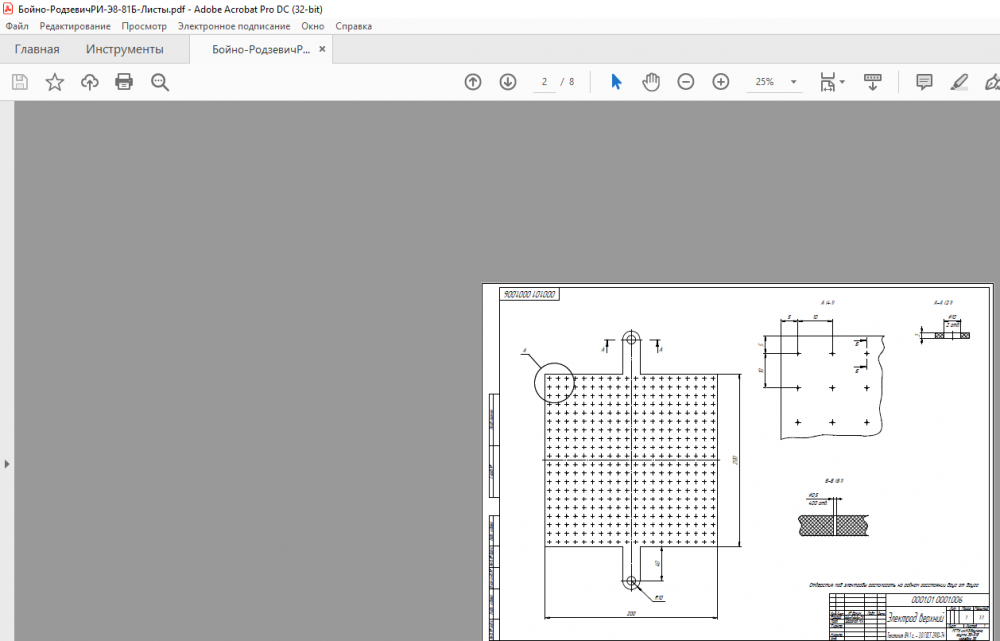Expand the left navigation pane arrow

click(6, 464)
